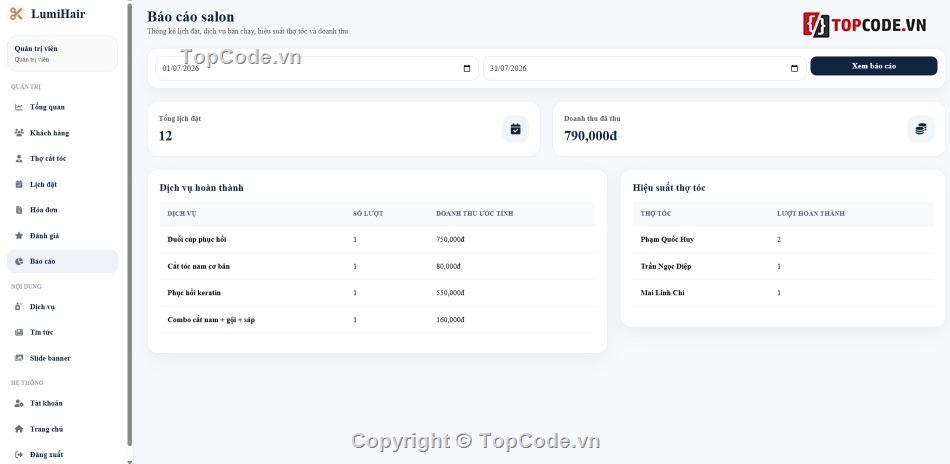
Task: Click the Dịch vụ hoàn thành heading
Action: (x=202, y=188)
